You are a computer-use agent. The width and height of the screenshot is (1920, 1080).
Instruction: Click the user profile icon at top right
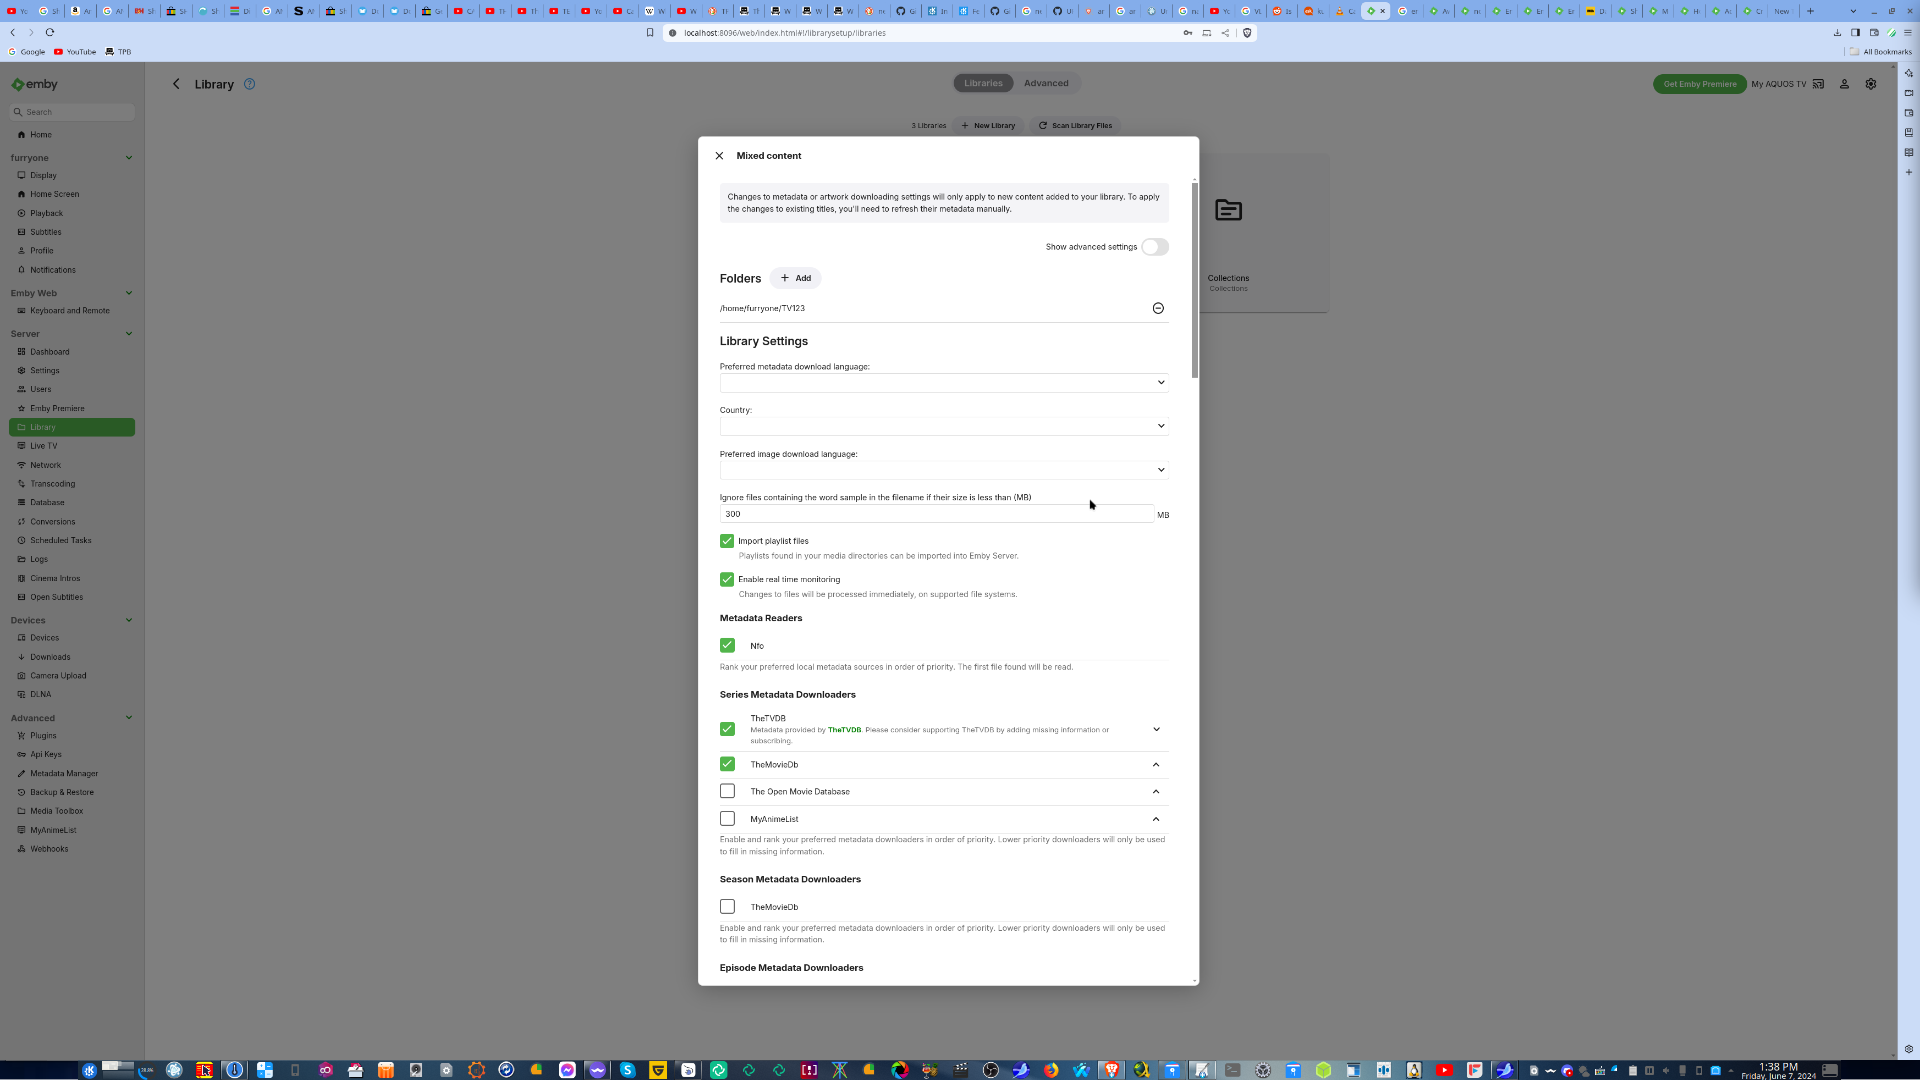pyautogui.click(x=1845, y=84)
